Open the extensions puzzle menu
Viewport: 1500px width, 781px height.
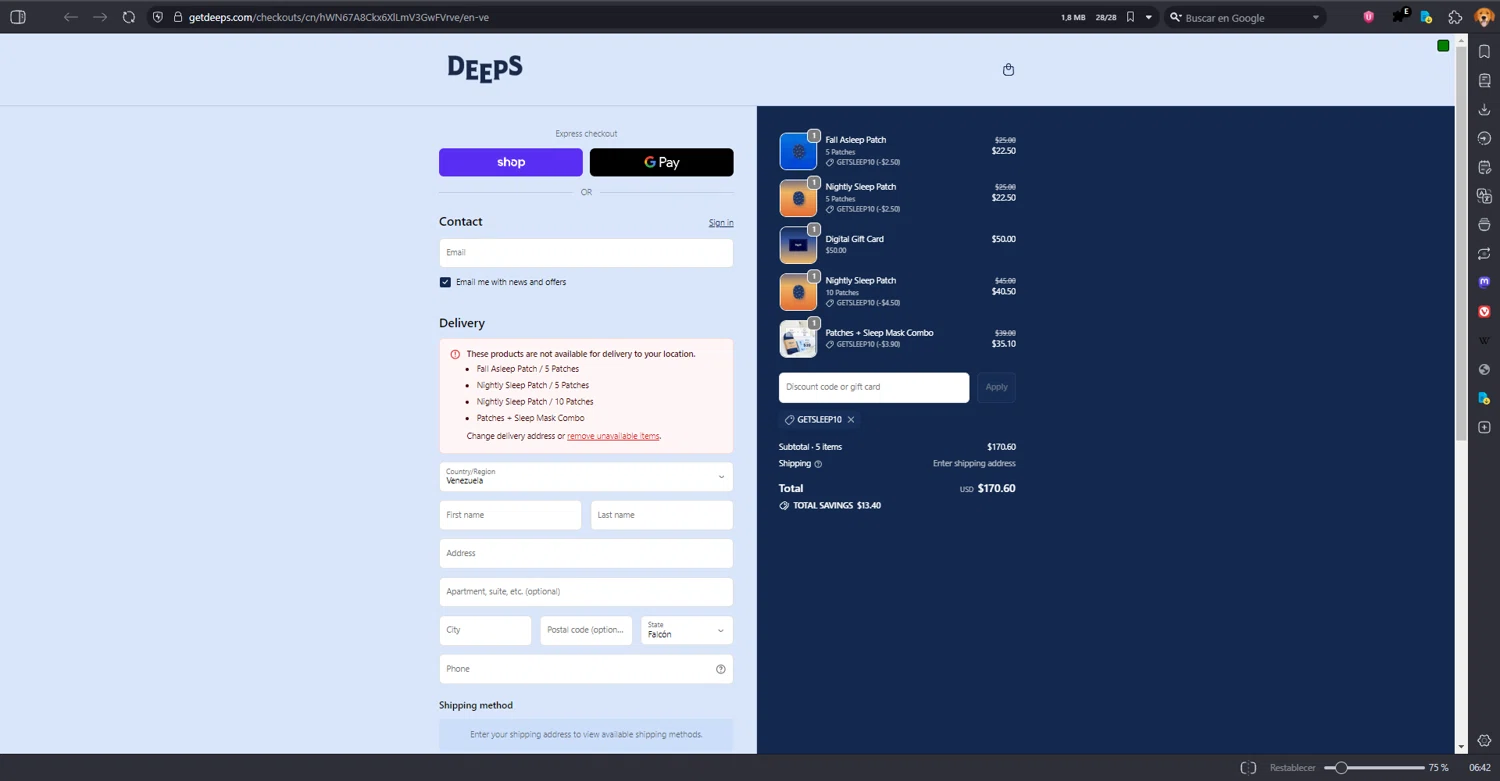pyautogui.click(x=1455, y=17)
